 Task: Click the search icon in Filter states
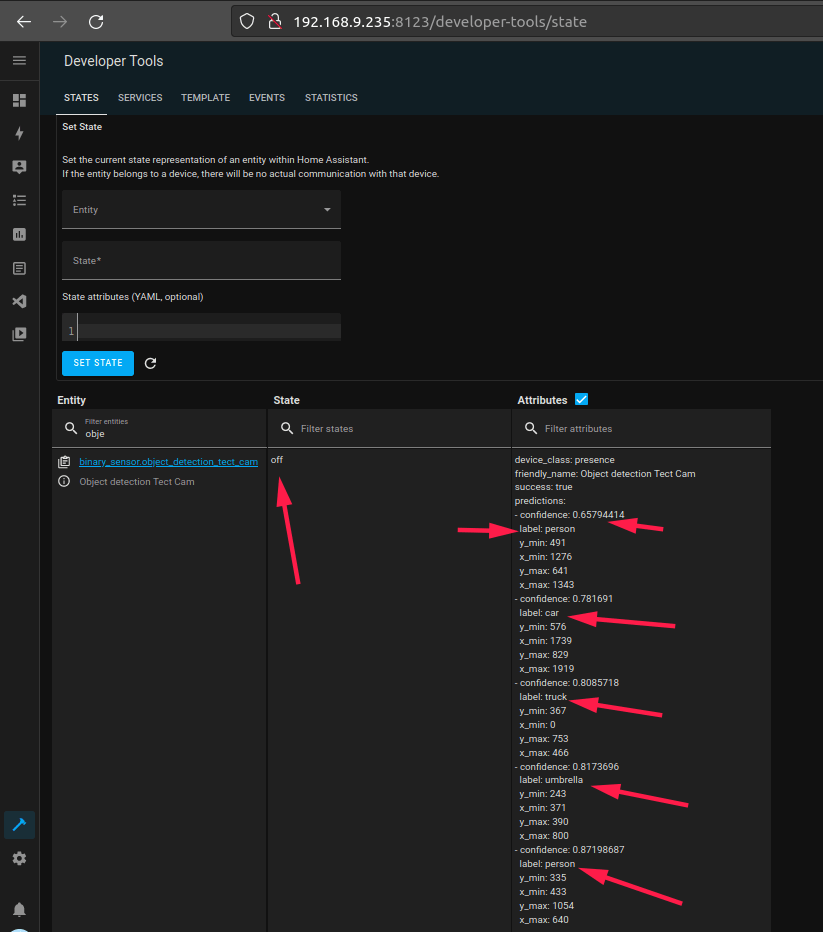287,429
